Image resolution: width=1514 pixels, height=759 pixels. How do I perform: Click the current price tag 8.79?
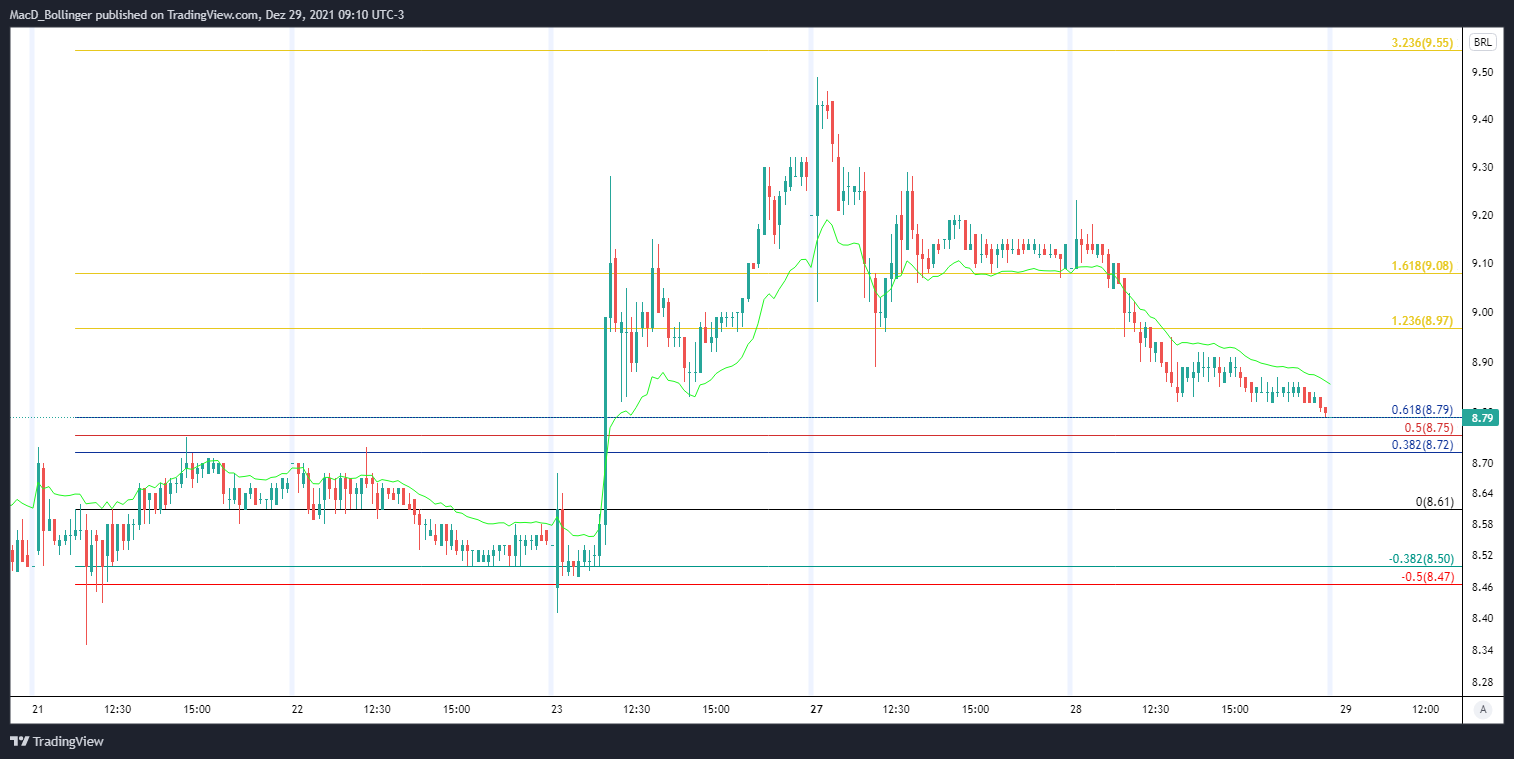coord(1482,418)
